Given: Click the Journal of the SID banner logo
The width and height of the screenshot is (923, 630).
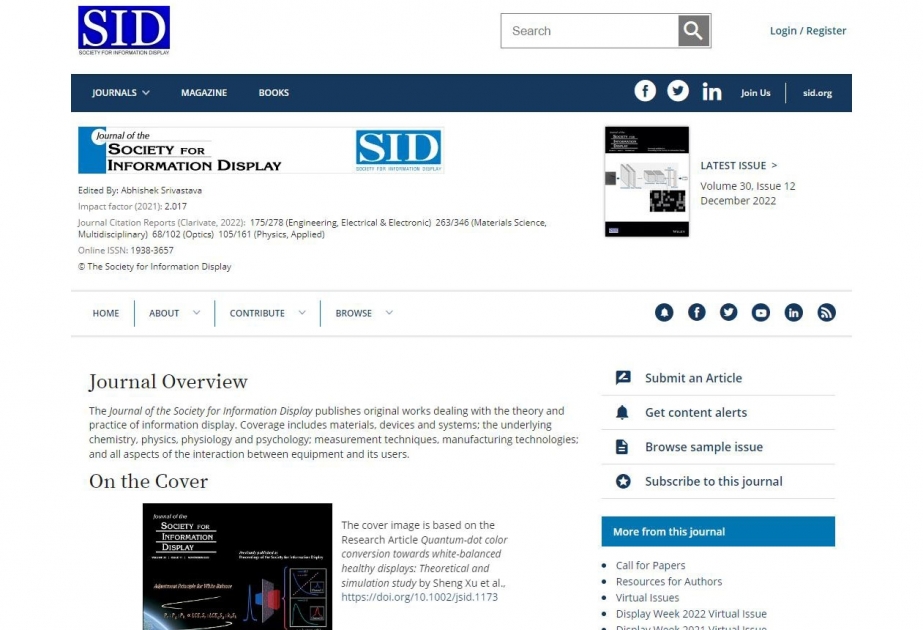Looking at the screenshot, I should coord(260,150).
